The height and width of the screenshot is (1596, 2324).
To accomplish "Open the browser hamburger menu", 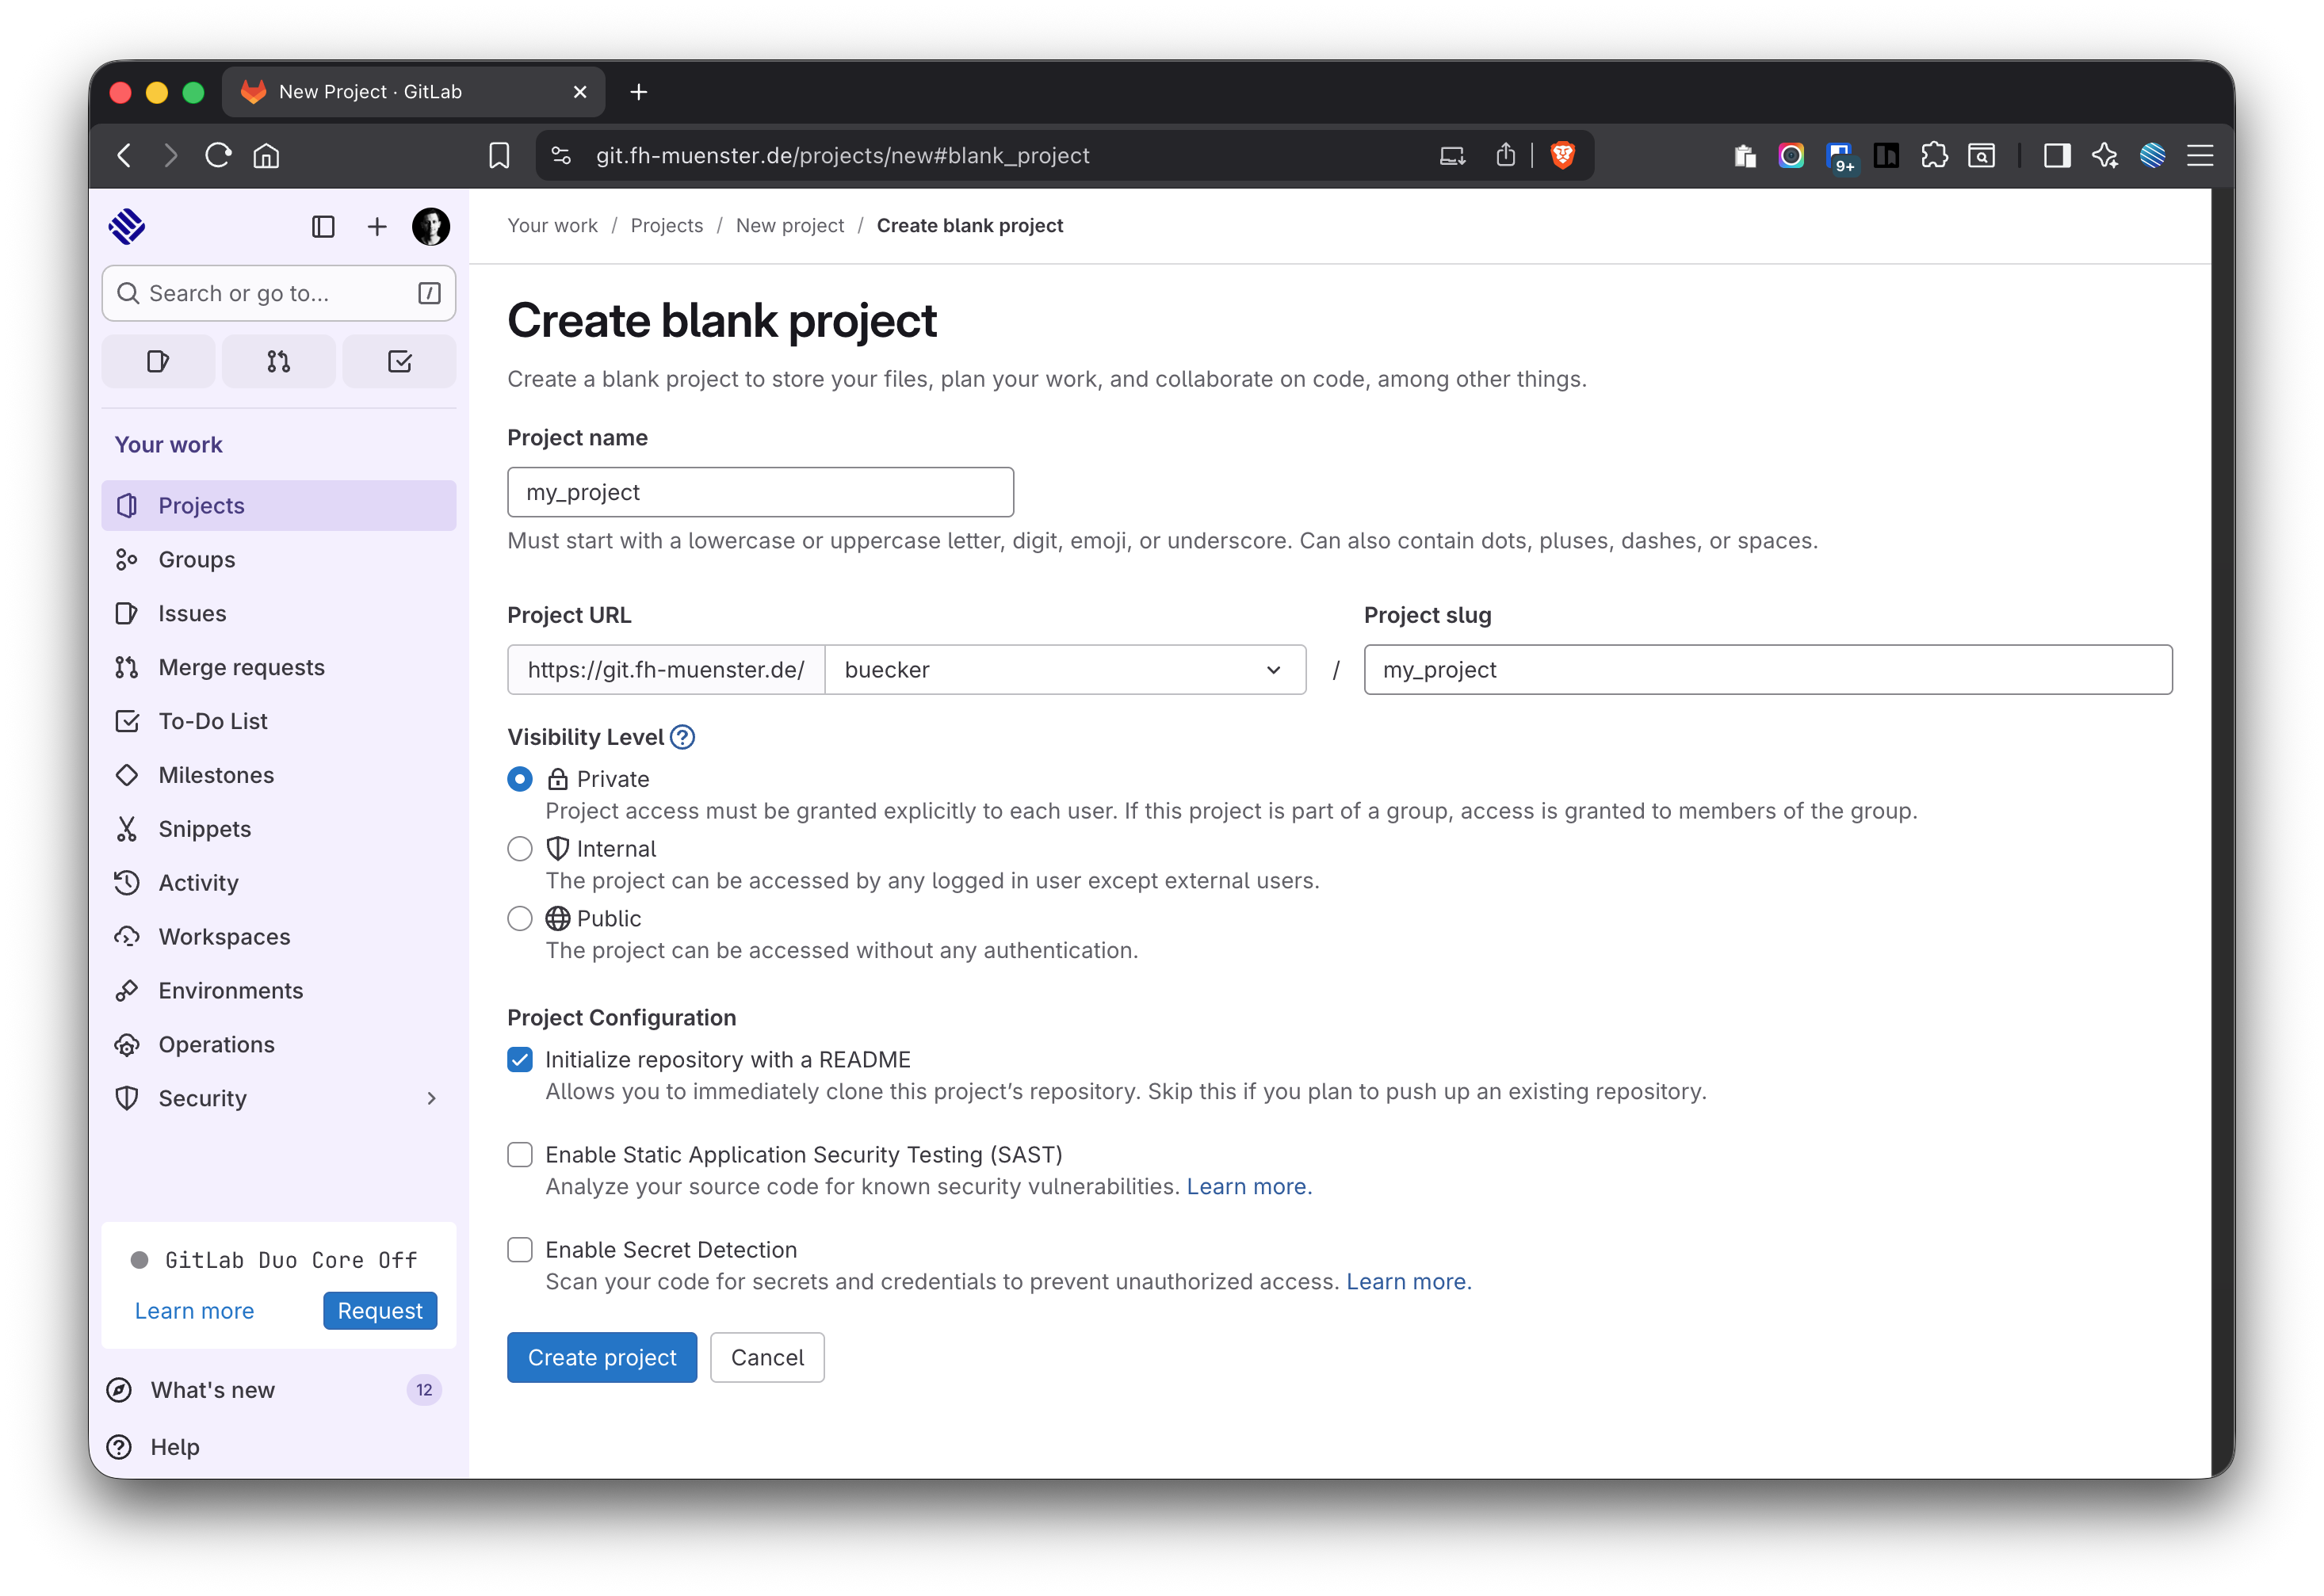I will (2200, 155).
